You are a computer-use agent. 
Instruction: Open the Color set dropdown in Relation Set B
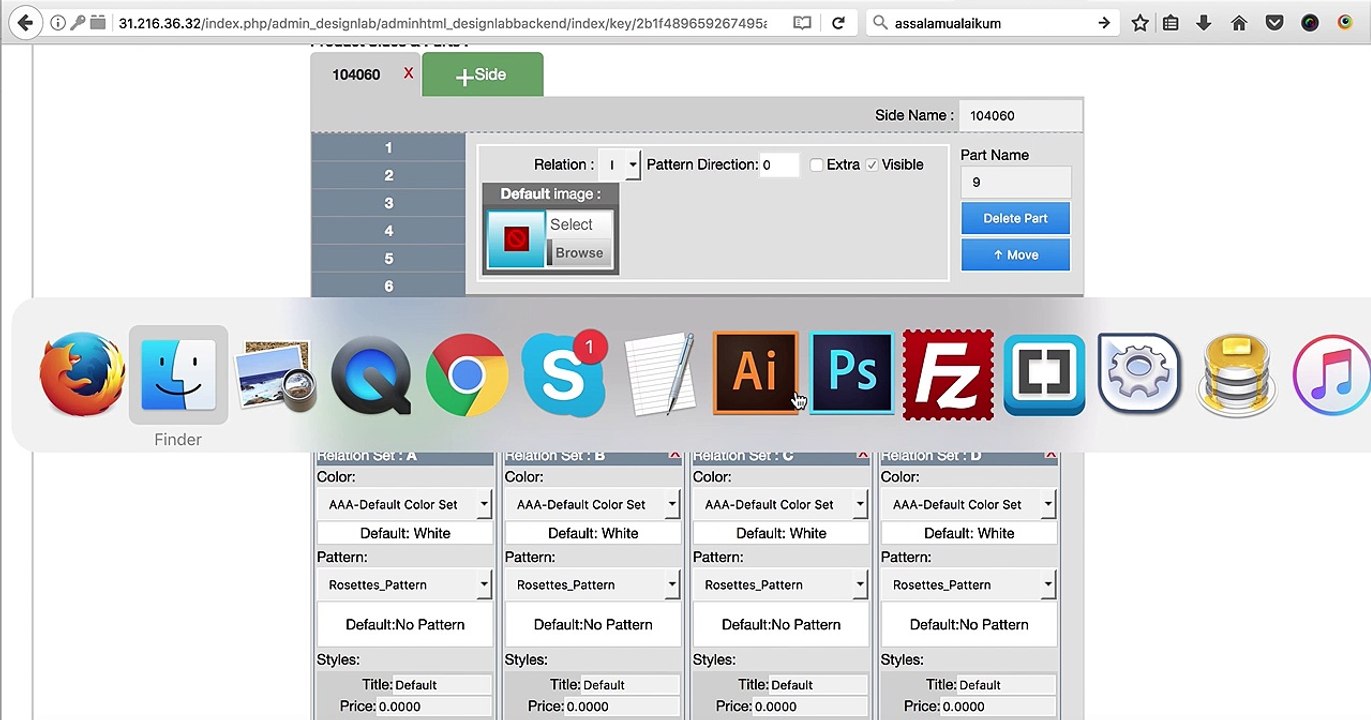[593, 505]
